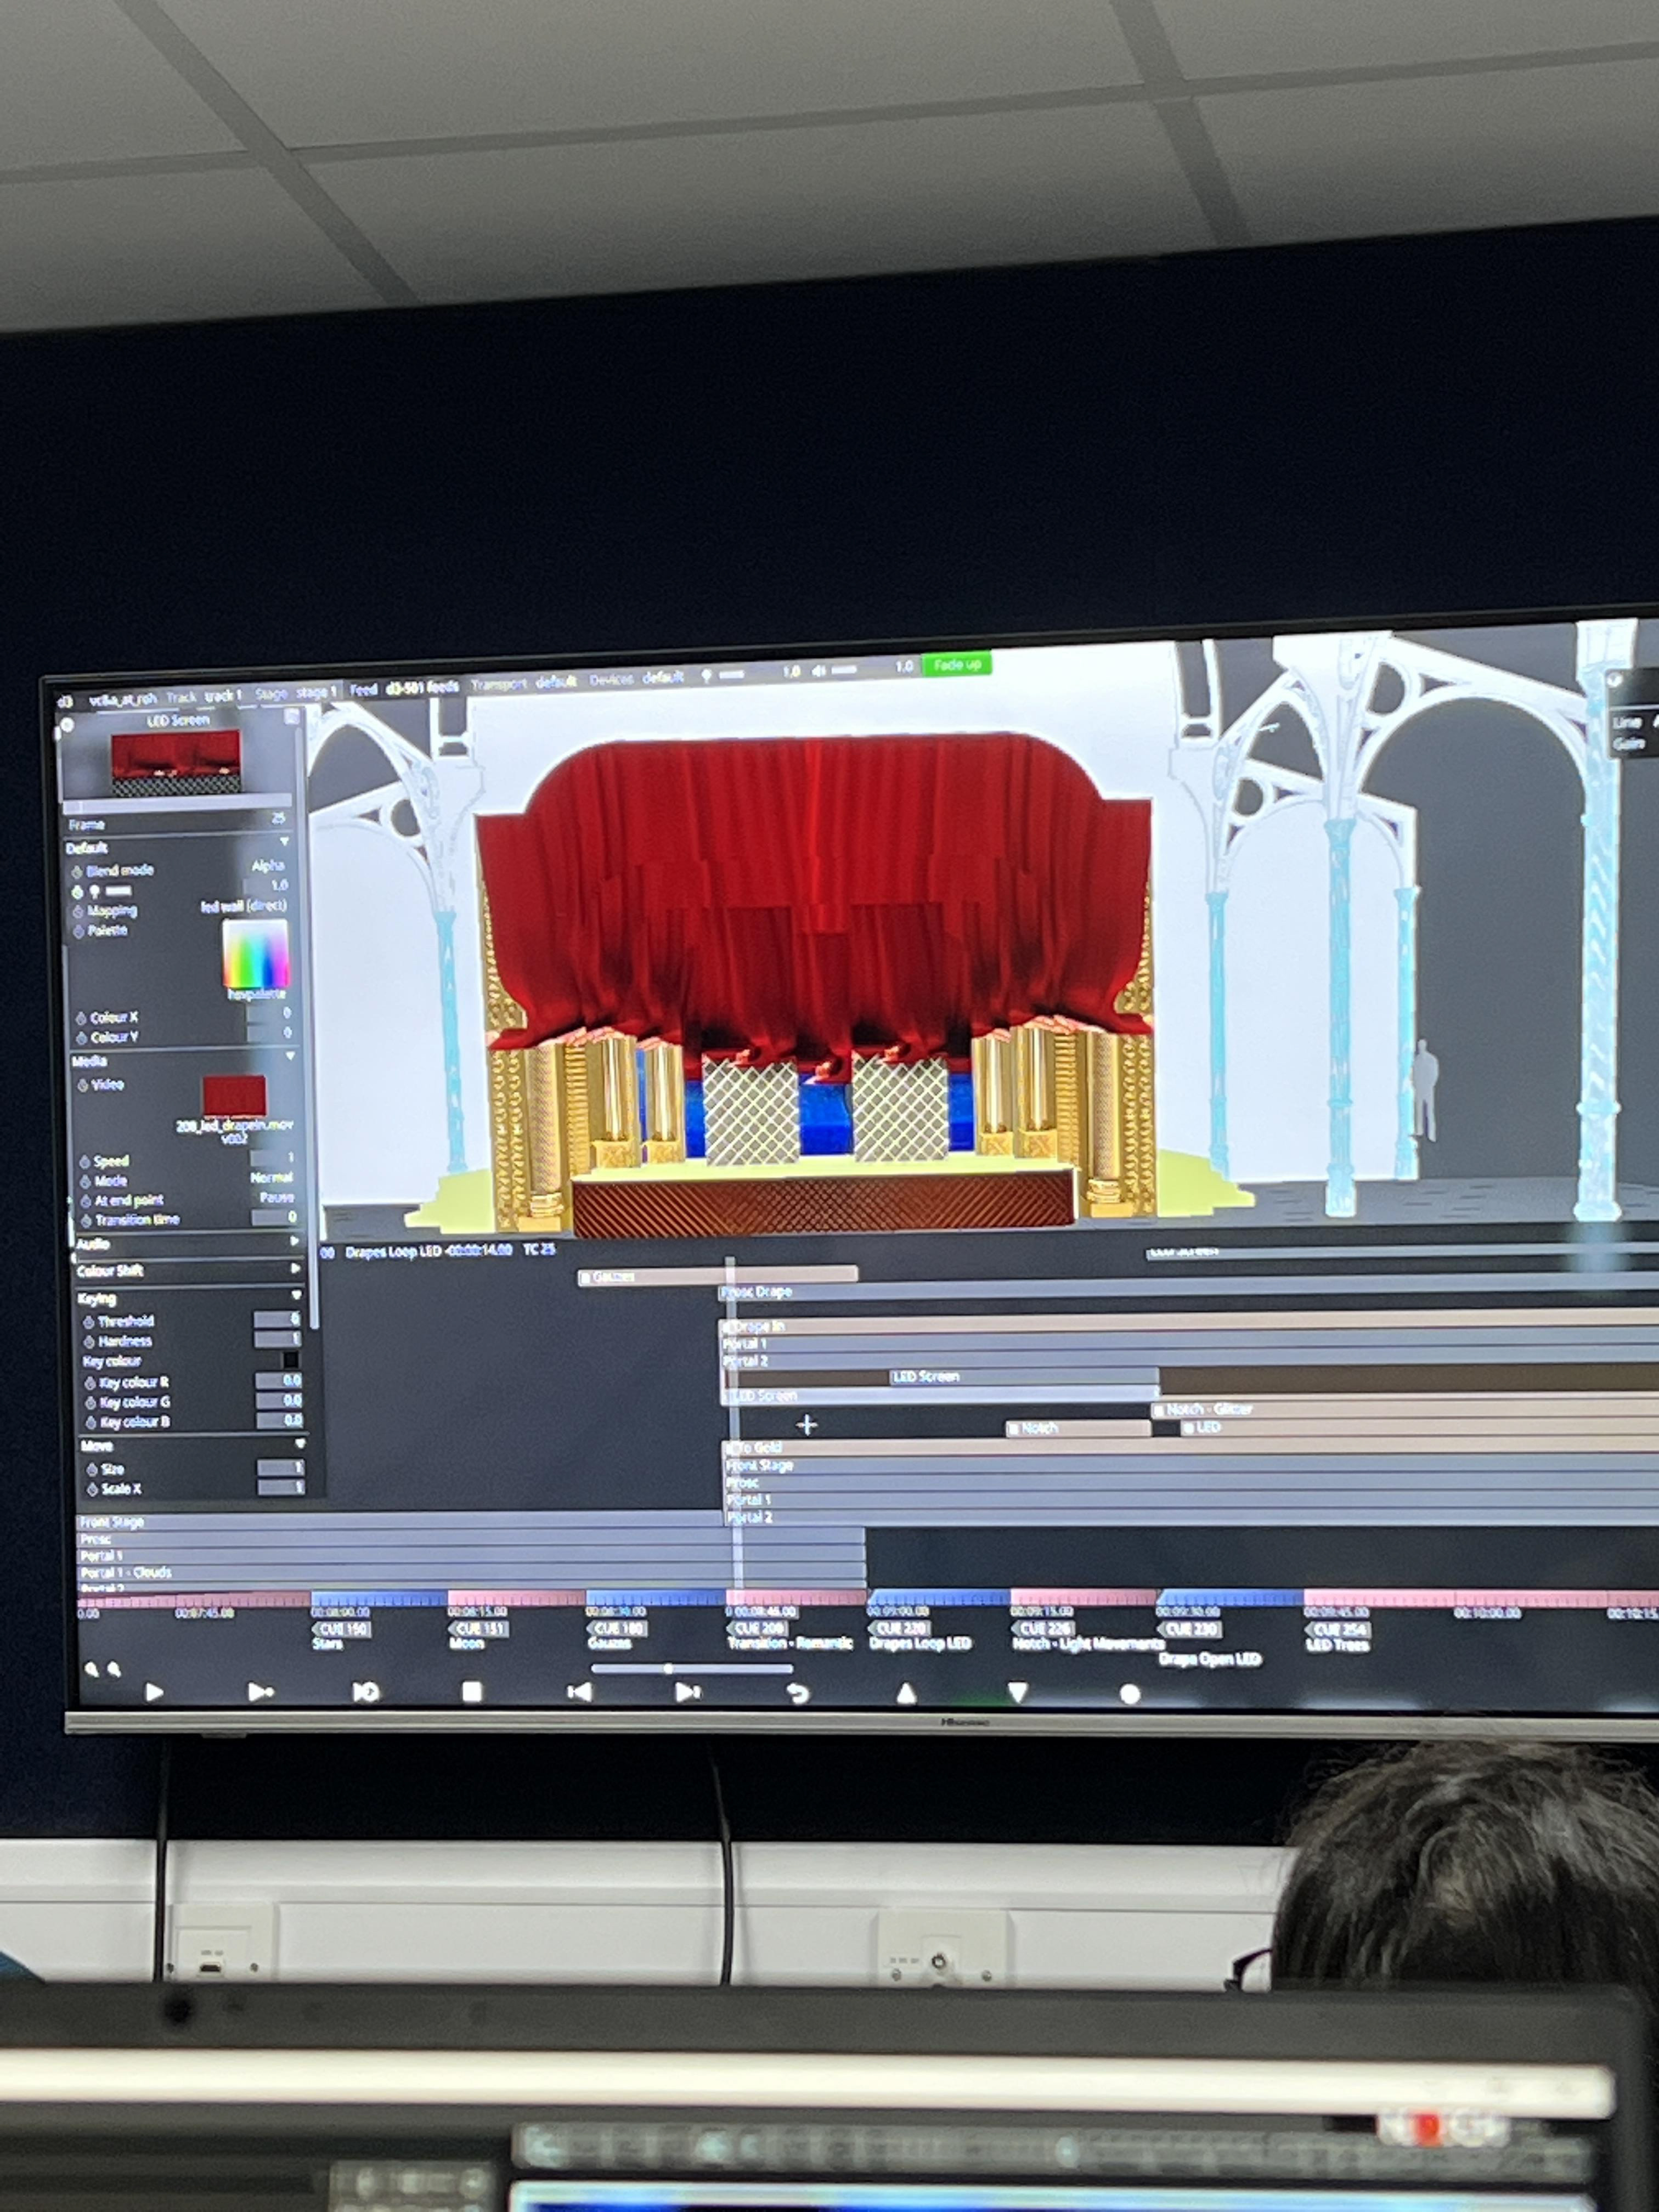1659x2212 pixels.
Task: Click the hsvpalette label link
Action: point(256,994)
